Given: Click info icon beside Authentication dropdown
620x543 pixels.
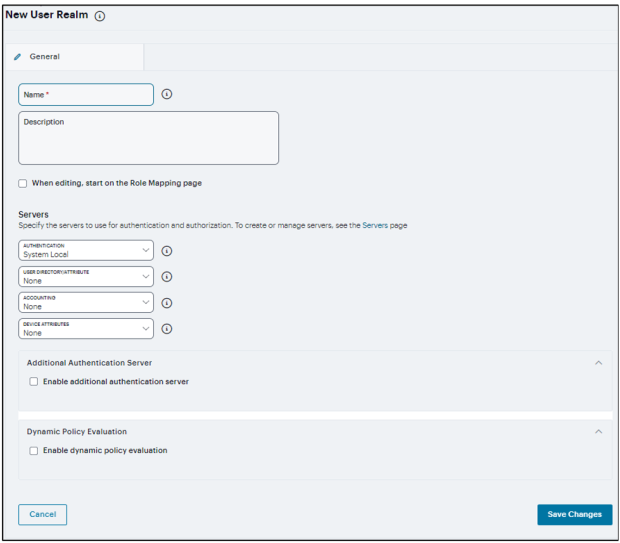Looking at the screenshot, I should [167, 251].
